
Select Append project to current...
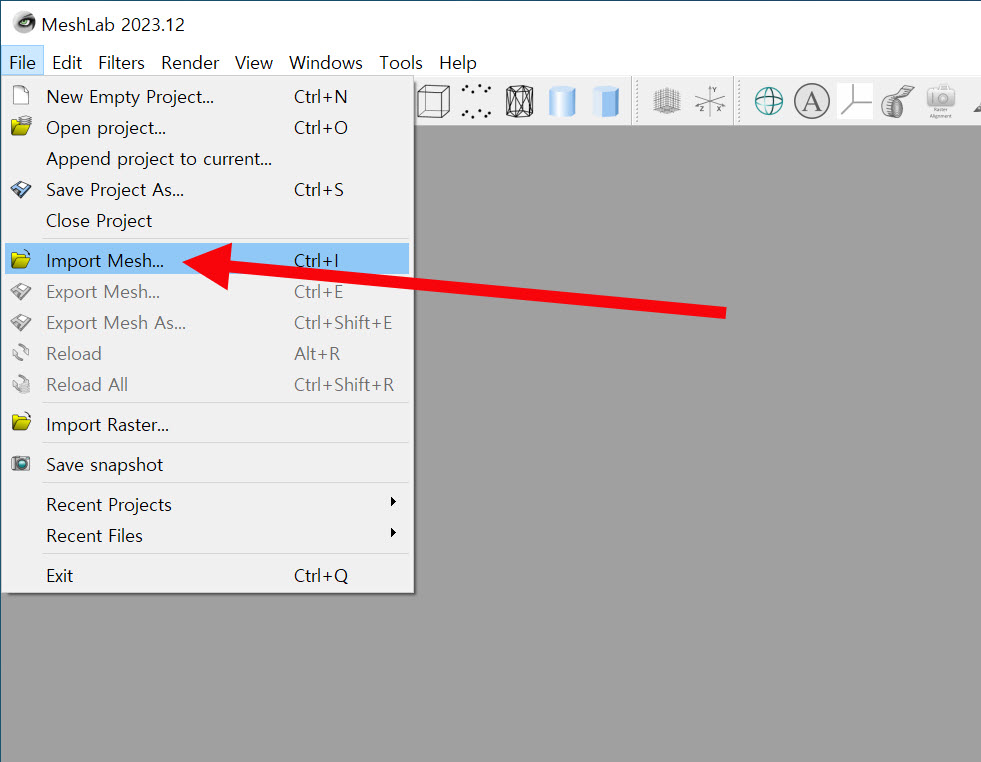point(207,159)
